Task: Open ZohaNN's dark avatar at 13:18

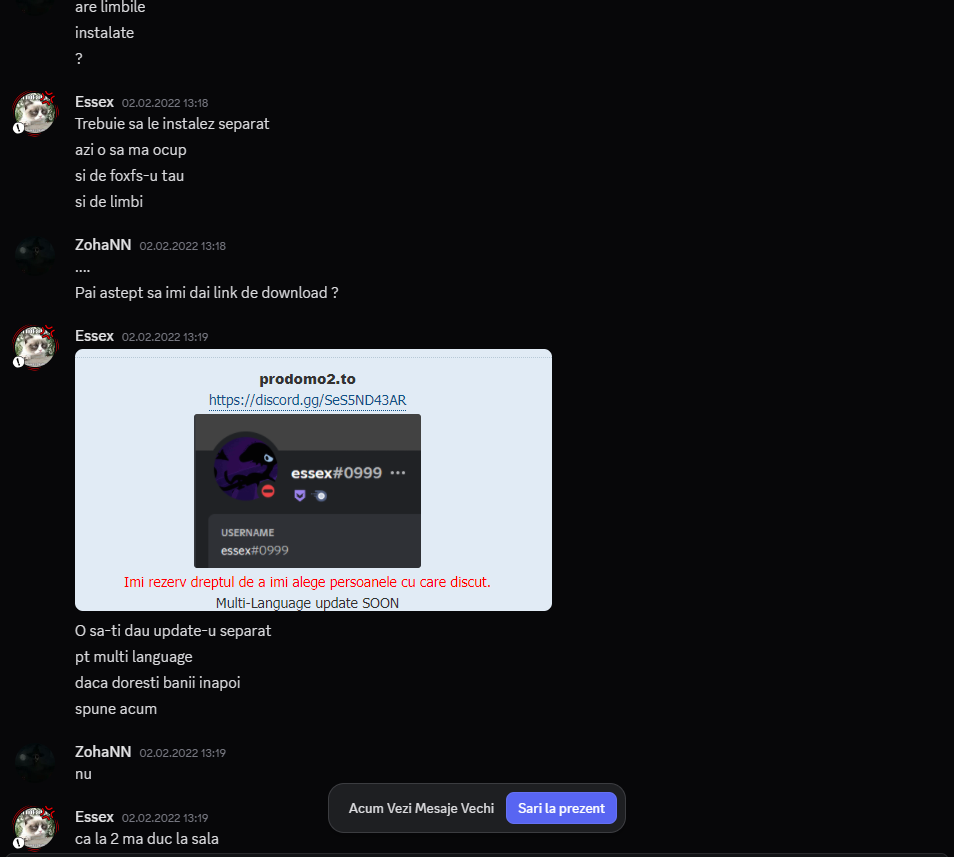Action: [35, 255]
